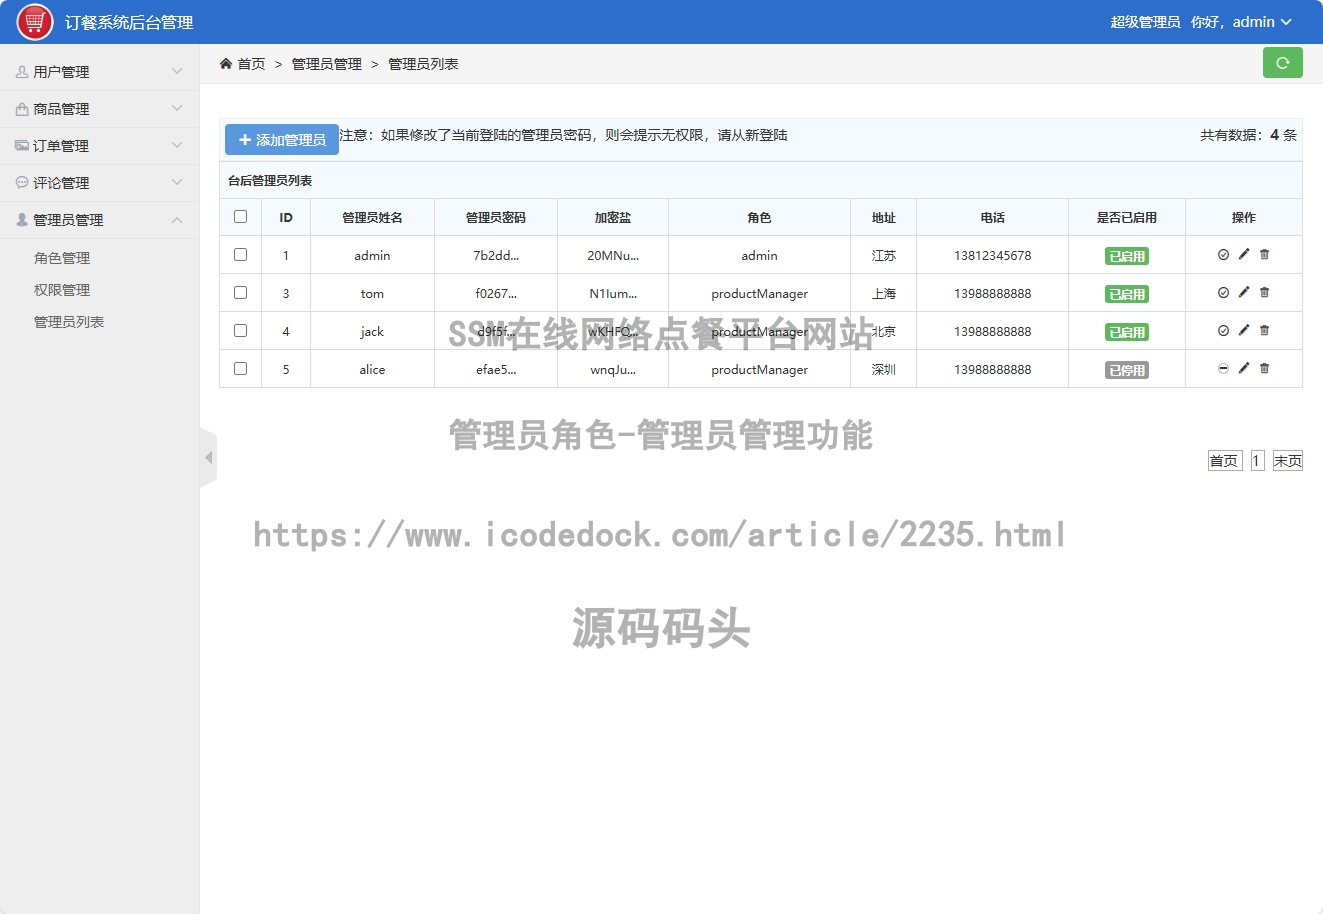Check the checkbox for alice row
Screen dimensions: 1323x914
click(x=240, y=369)
